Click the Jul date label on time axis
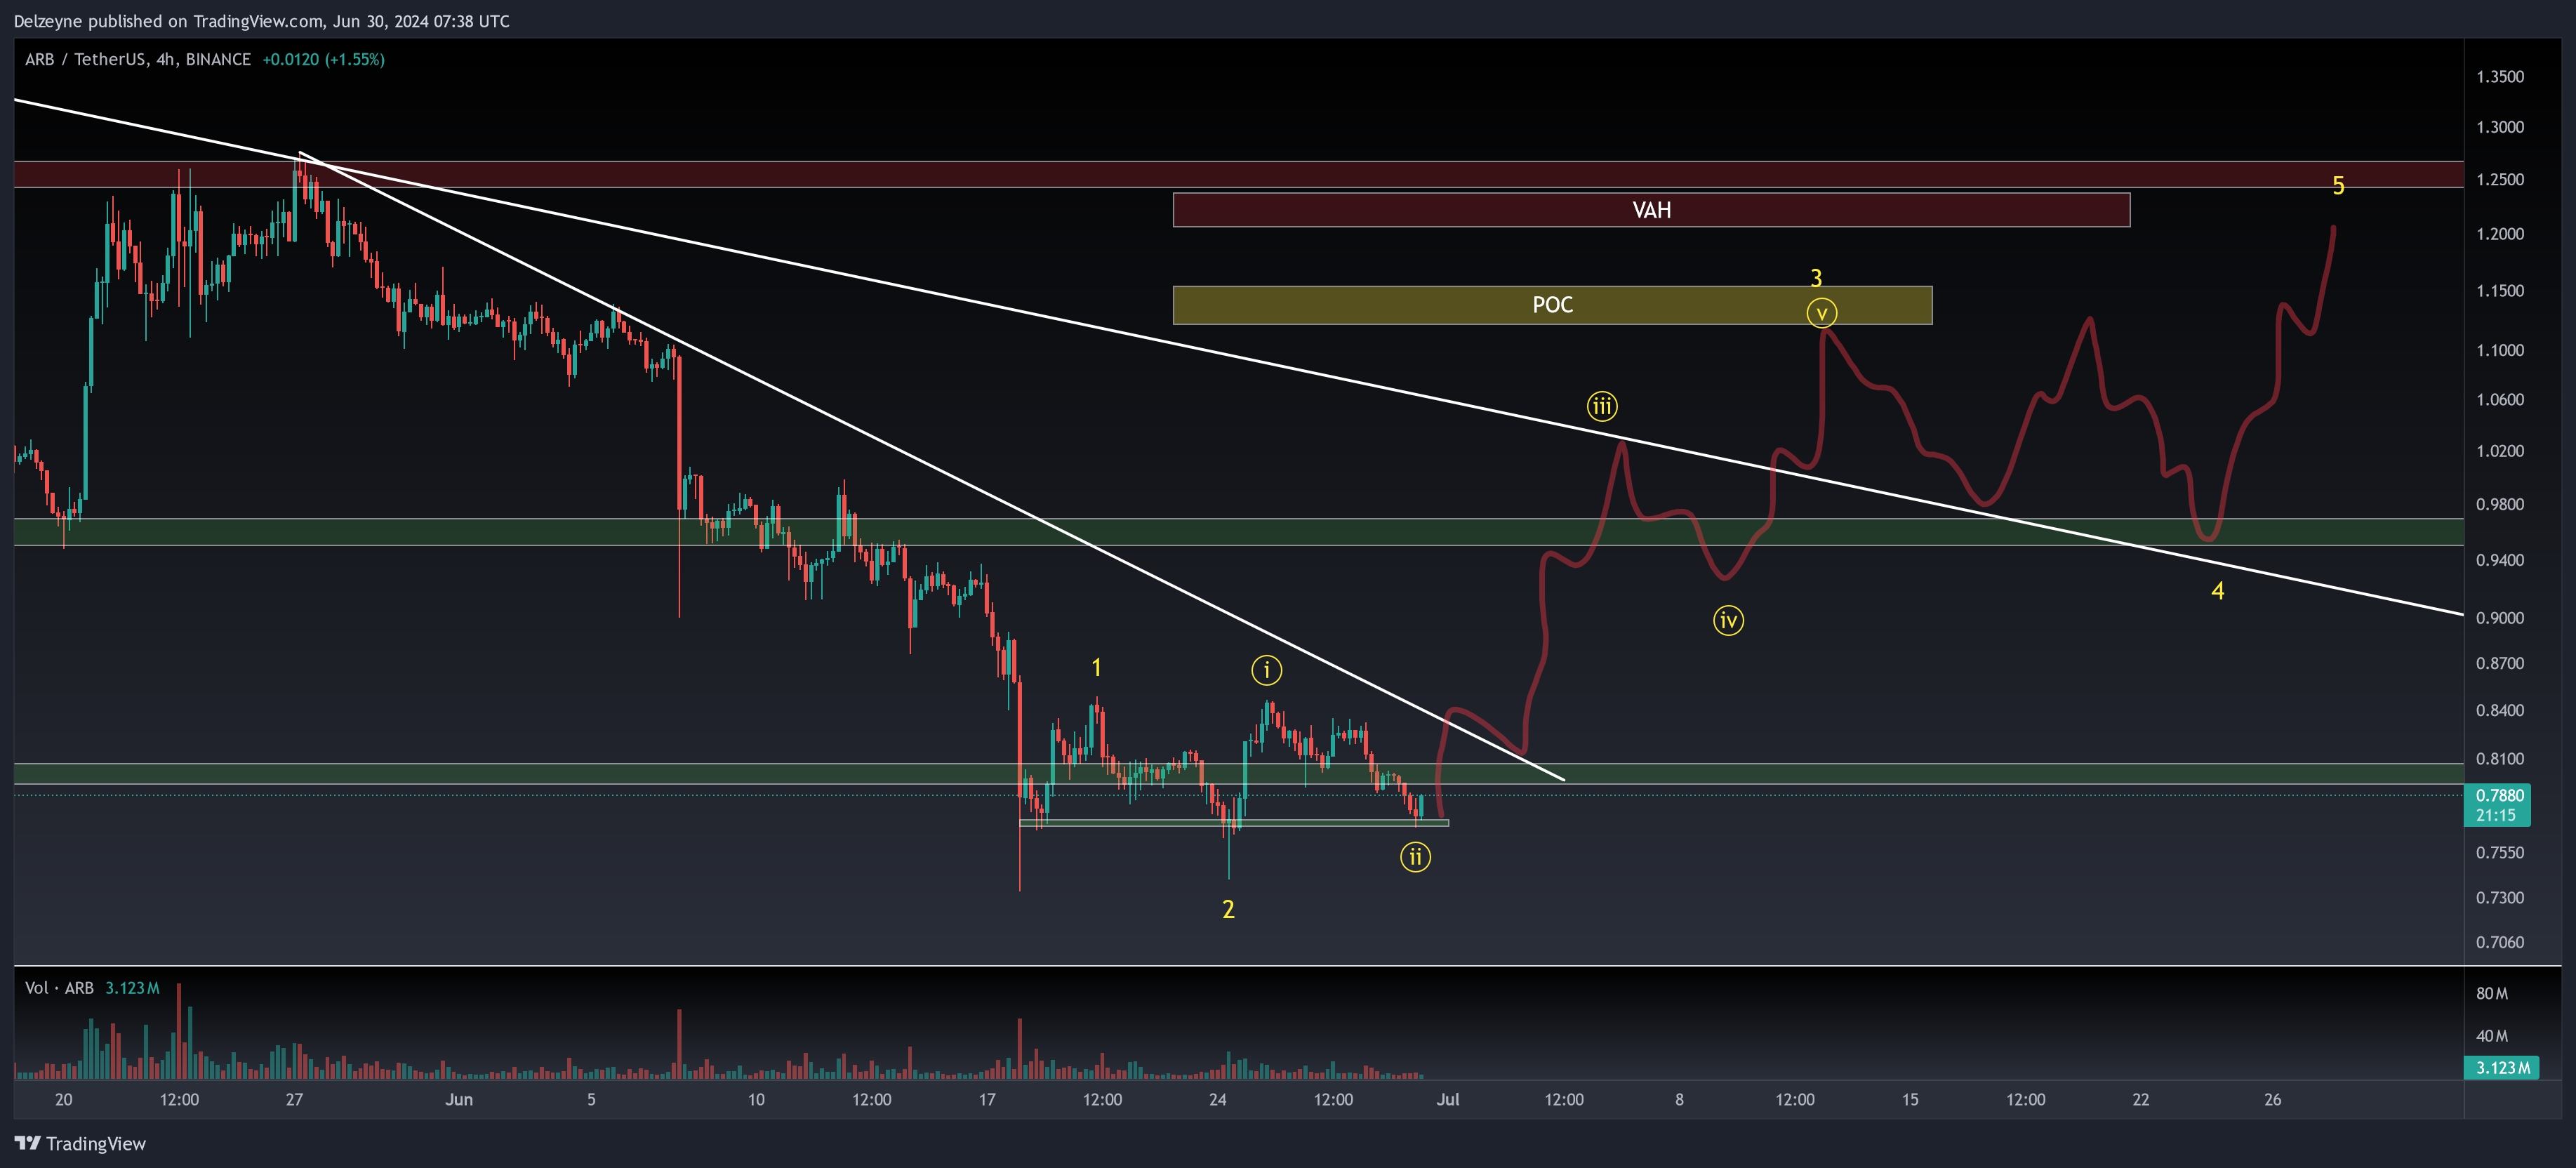Viewport: 2576px width, 1168px height. 1447,1099
